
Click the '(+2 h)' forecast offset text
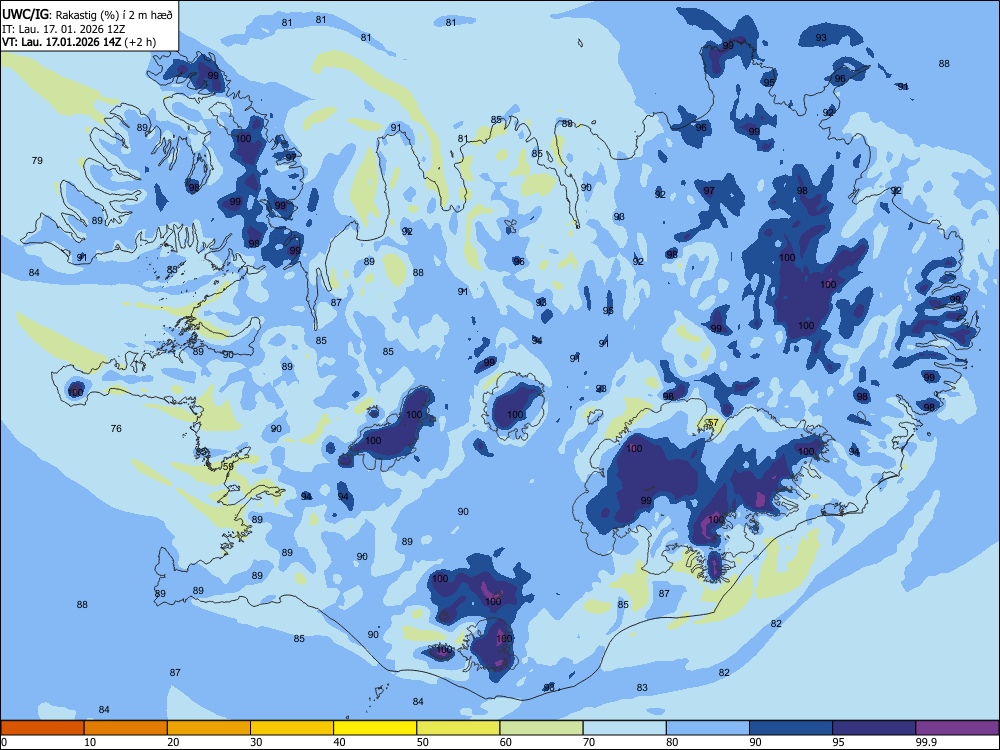tap(140, 43)
